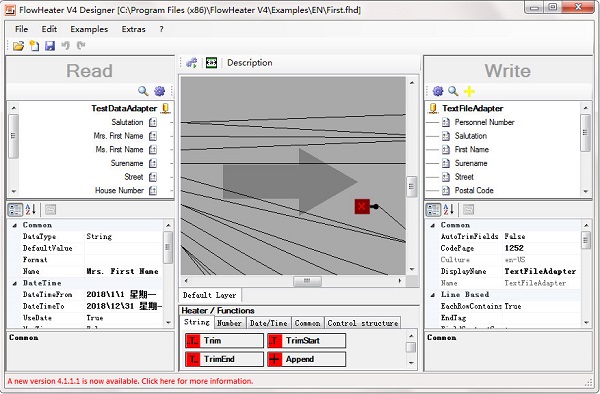Switch to the Date/Time functions tab
Screen dimensions: 600x394
[x=269, y=323]
